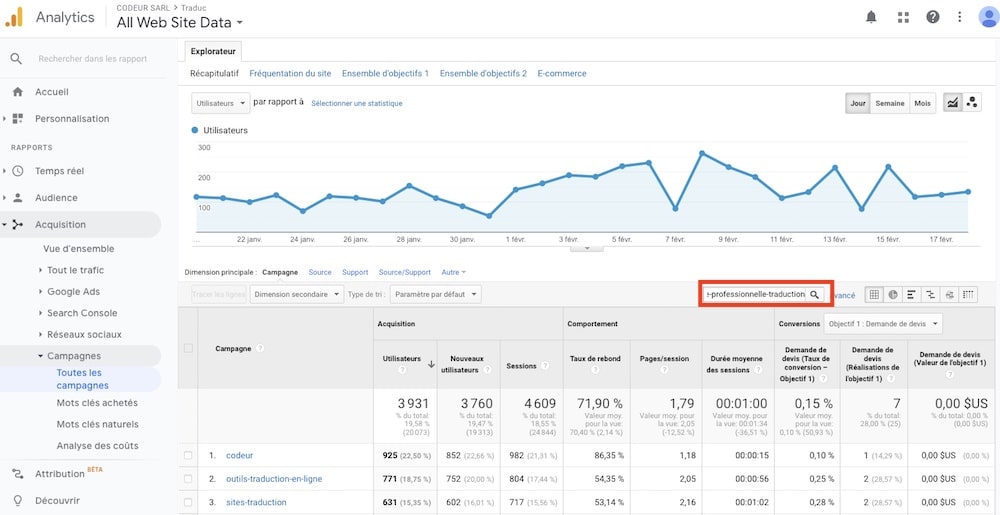Expand the Objectif 1 conversions dropdown

[x=884, y=324]
